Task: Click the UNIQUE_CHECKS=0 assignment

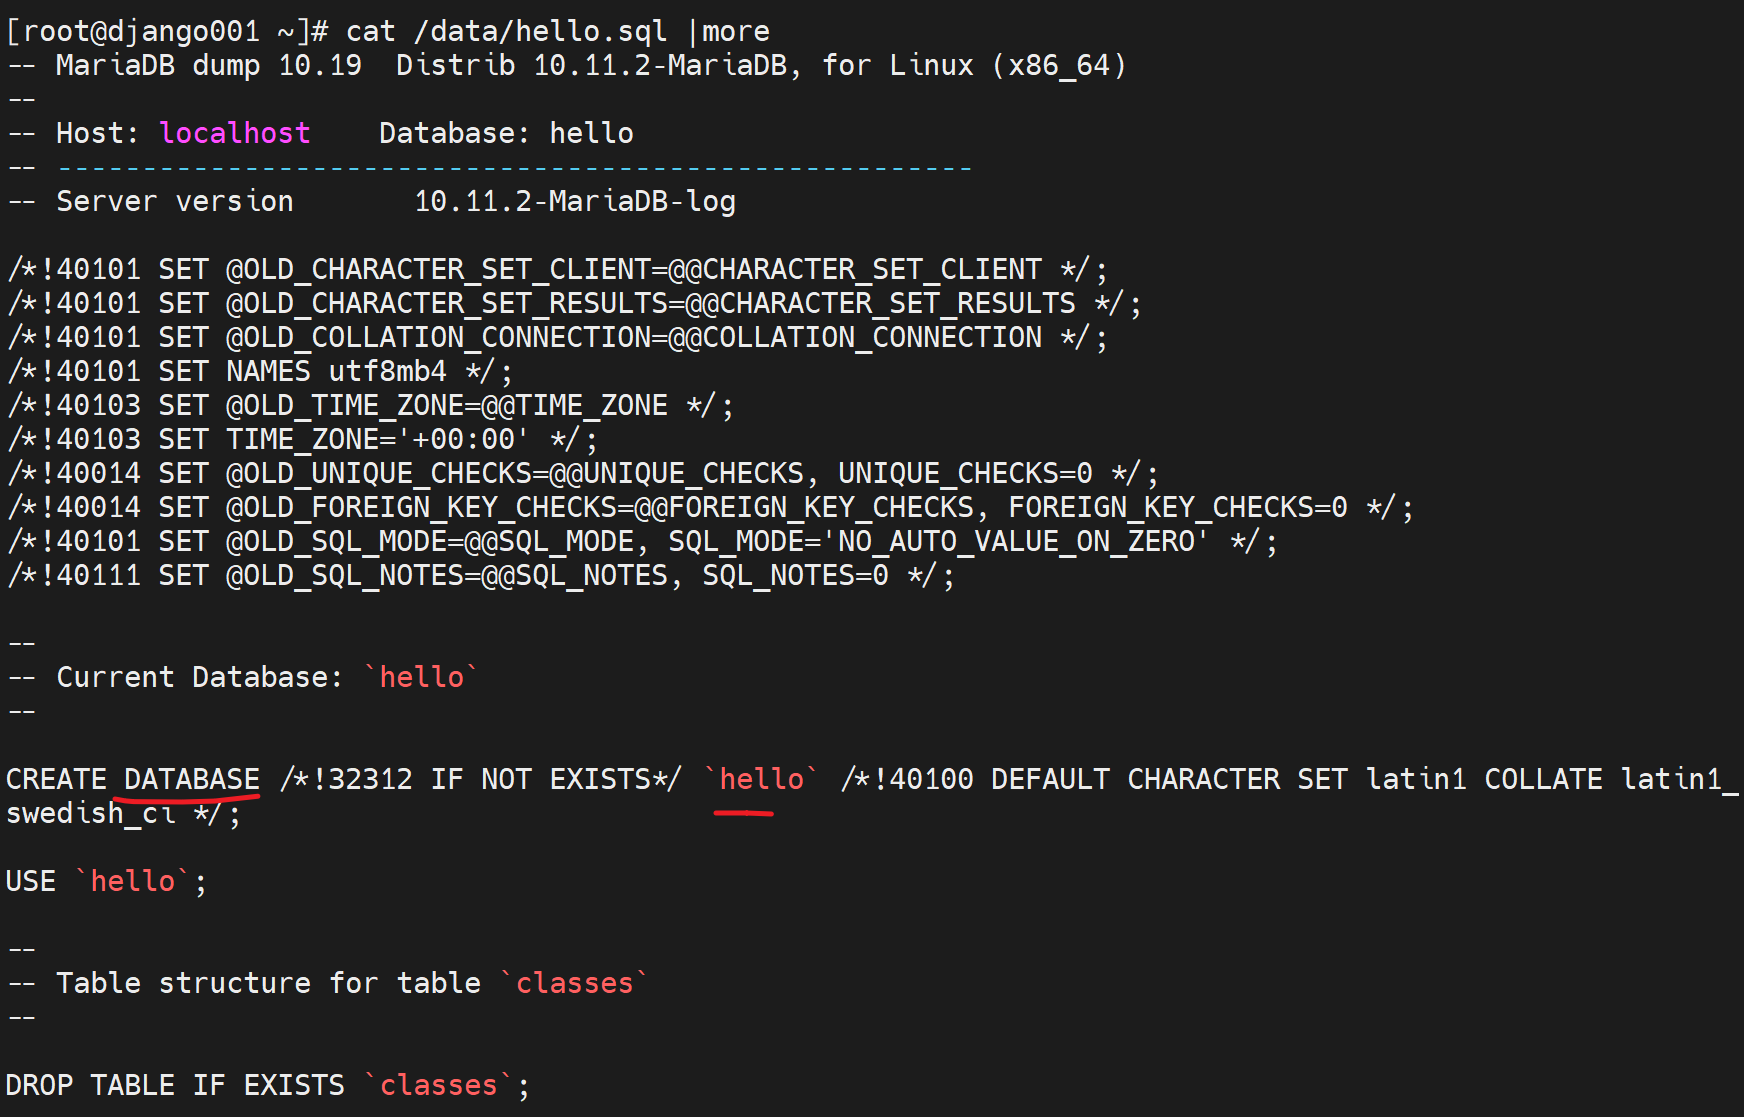Action: [x=965, y=473]
